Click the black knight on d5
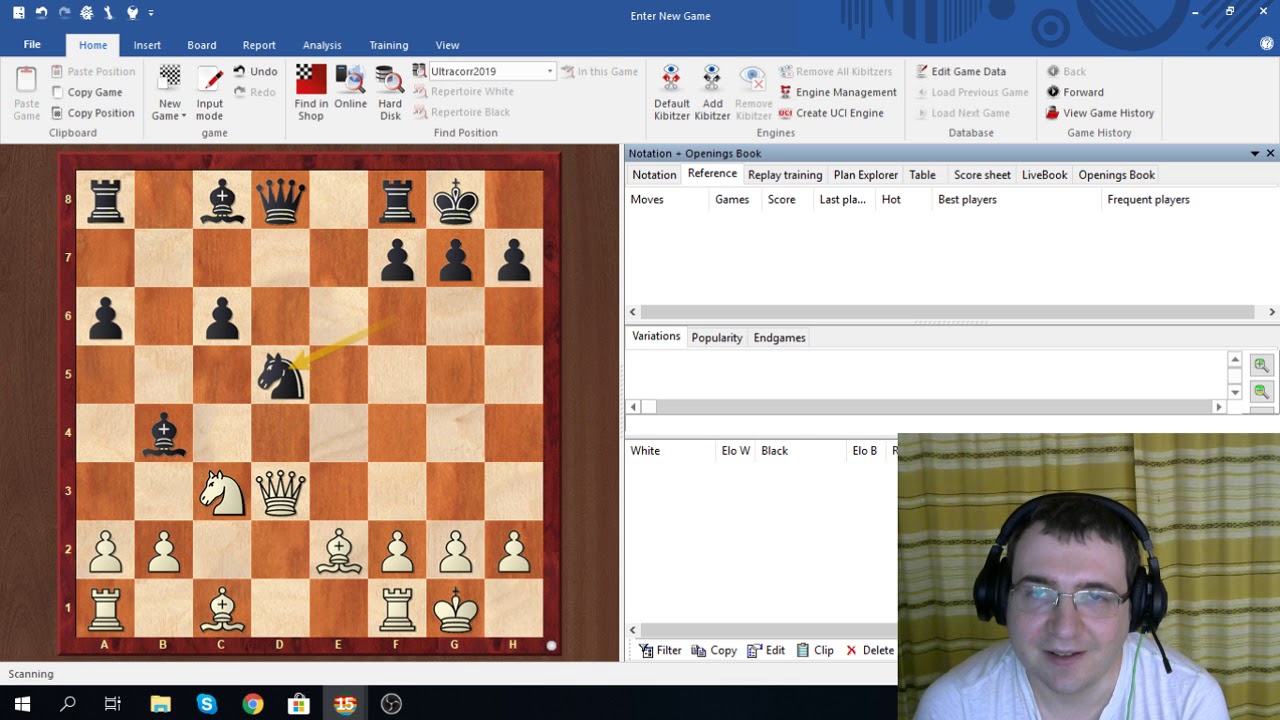This screenshot has height=720, width=1280. click(280, 376)
